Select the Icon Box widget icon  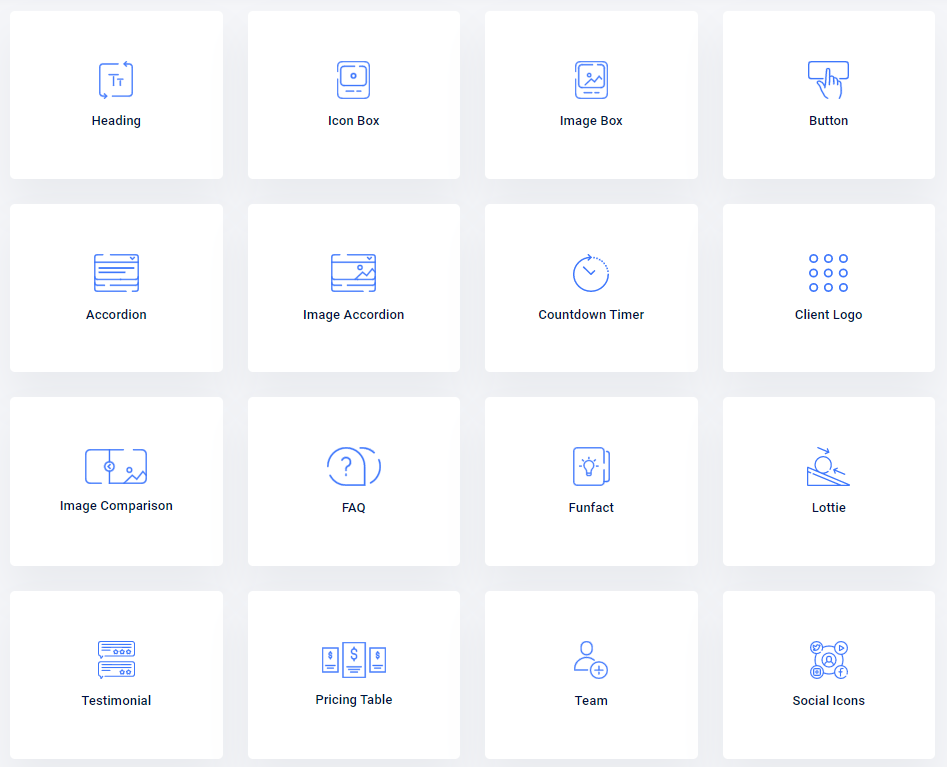pyautogui.click(x=353, y=80)
